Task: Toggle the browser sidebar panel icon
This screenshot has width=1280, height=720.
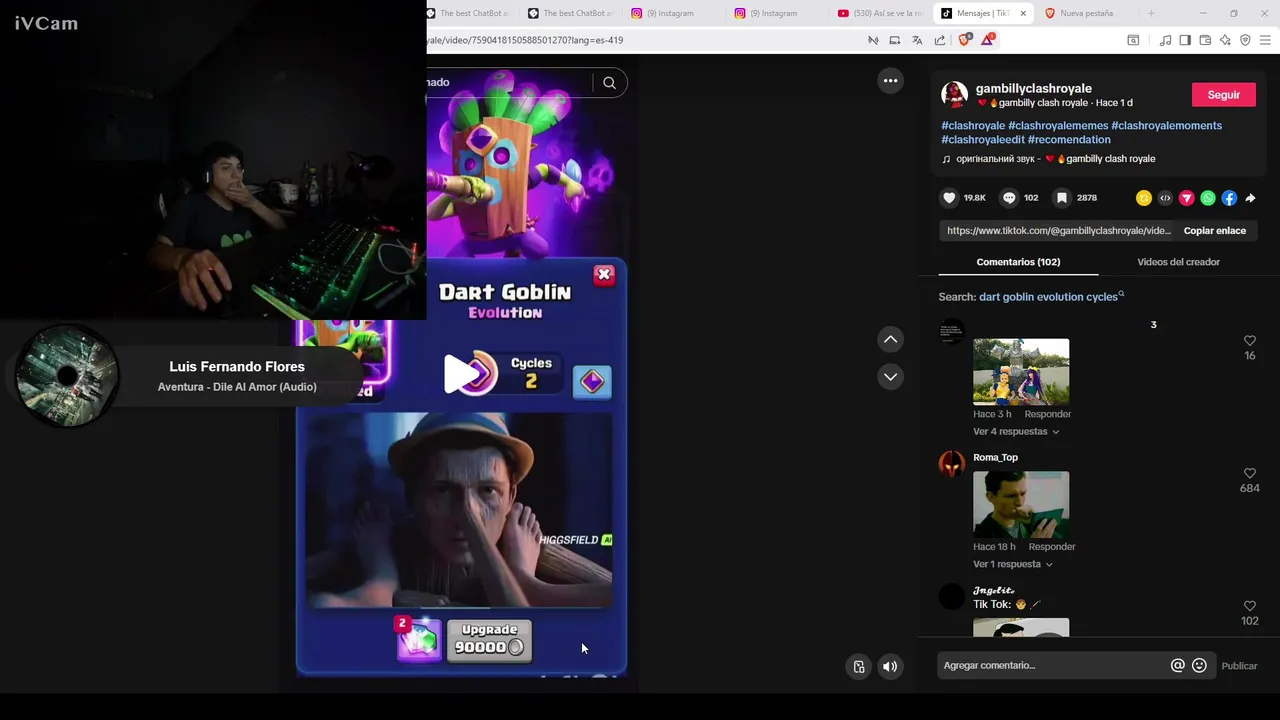Action: (x=1185, y=40)
